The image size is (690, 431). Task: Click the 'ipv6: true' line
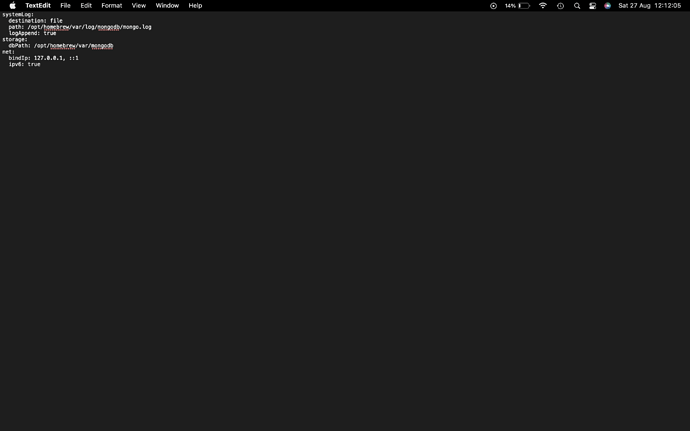click(25, 64)
